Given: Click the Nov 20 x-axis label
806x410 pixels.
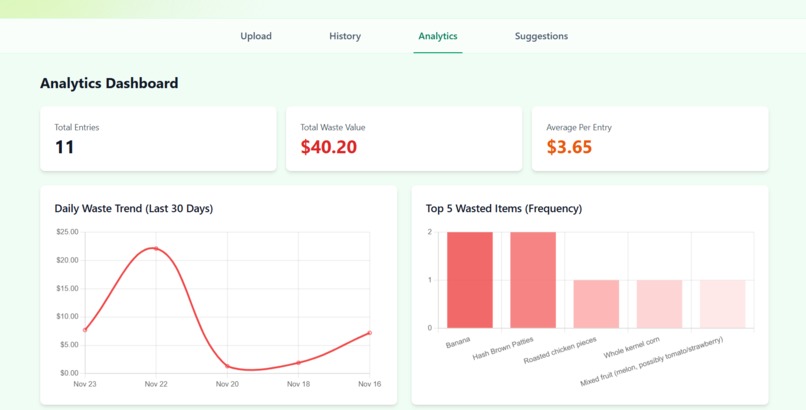Looking at the screenshot, I should [x=227, y=384].
